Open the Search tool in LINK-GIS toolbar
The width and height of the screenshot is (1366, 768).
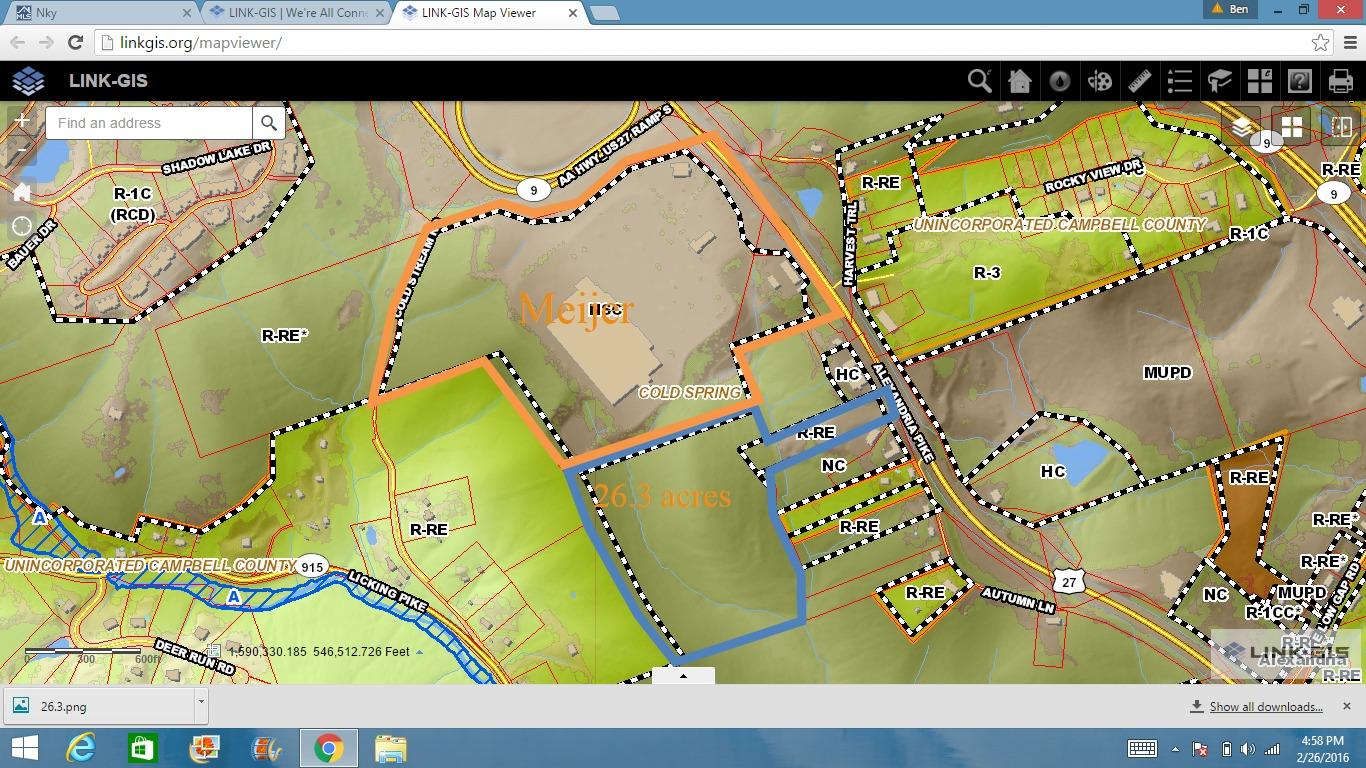tap(980, 81)
